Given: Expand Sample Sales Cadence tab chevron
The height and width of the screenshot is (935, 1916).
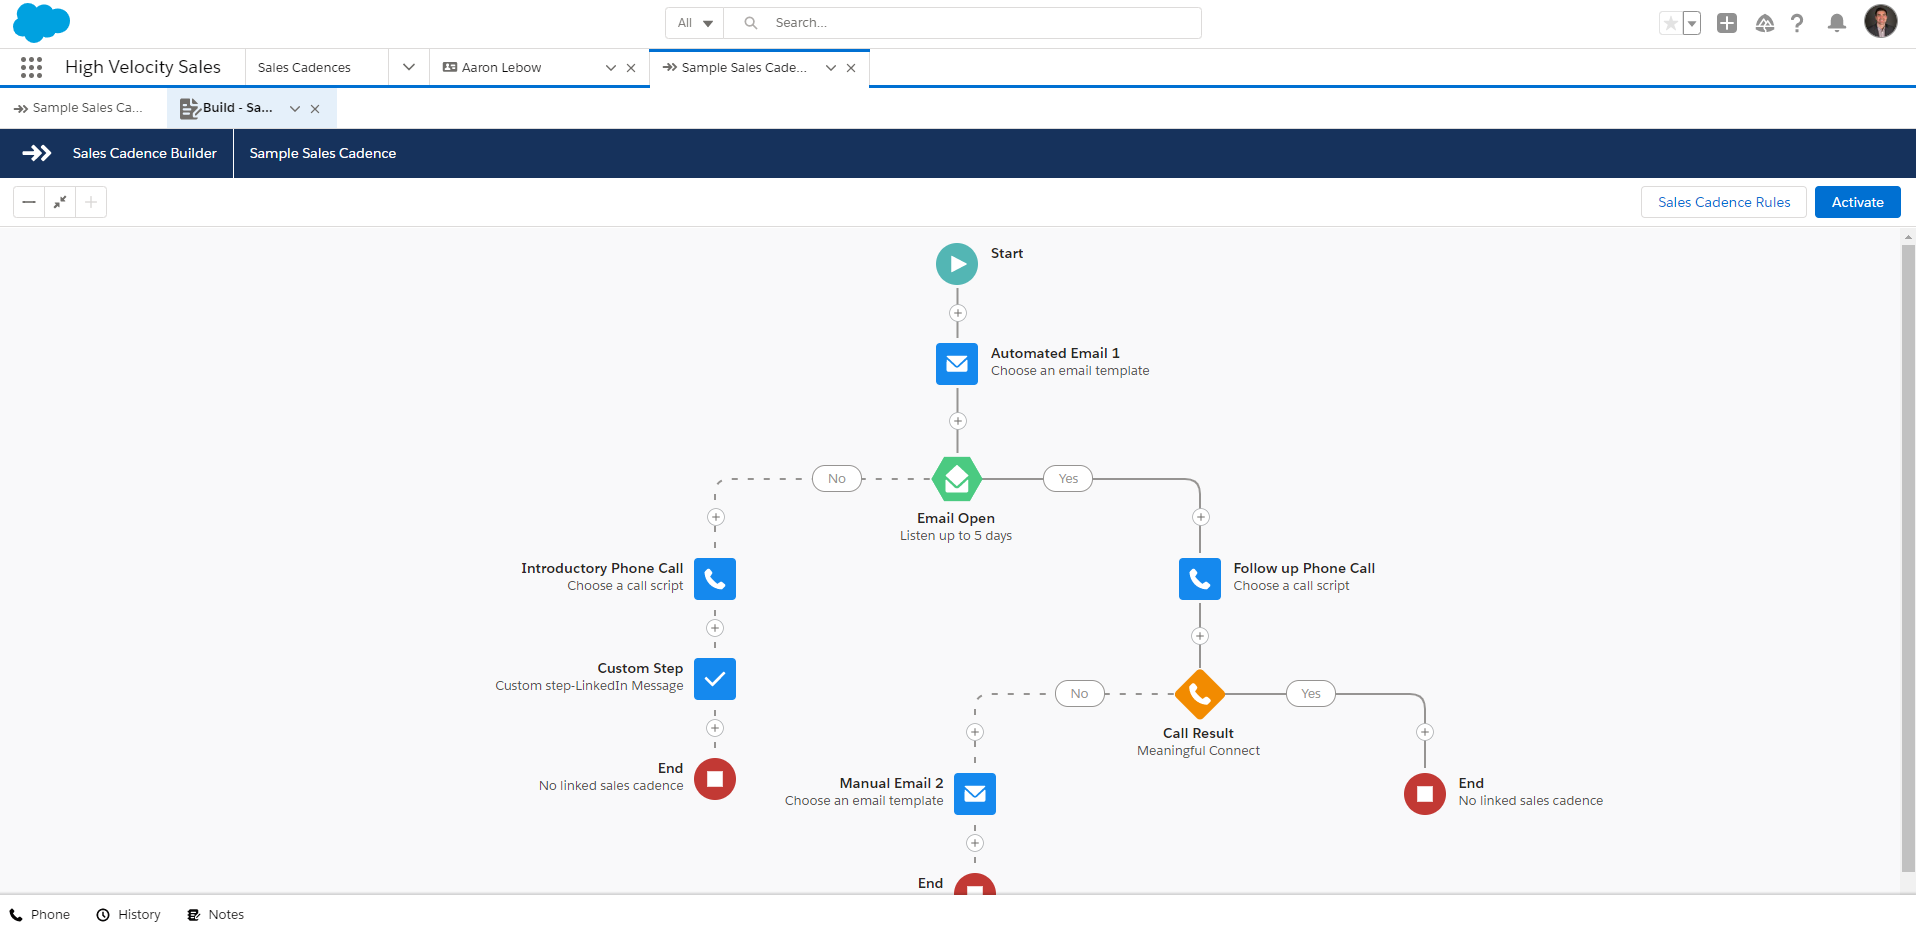Looking at the screenshot, I should click(x=830, y=68).
